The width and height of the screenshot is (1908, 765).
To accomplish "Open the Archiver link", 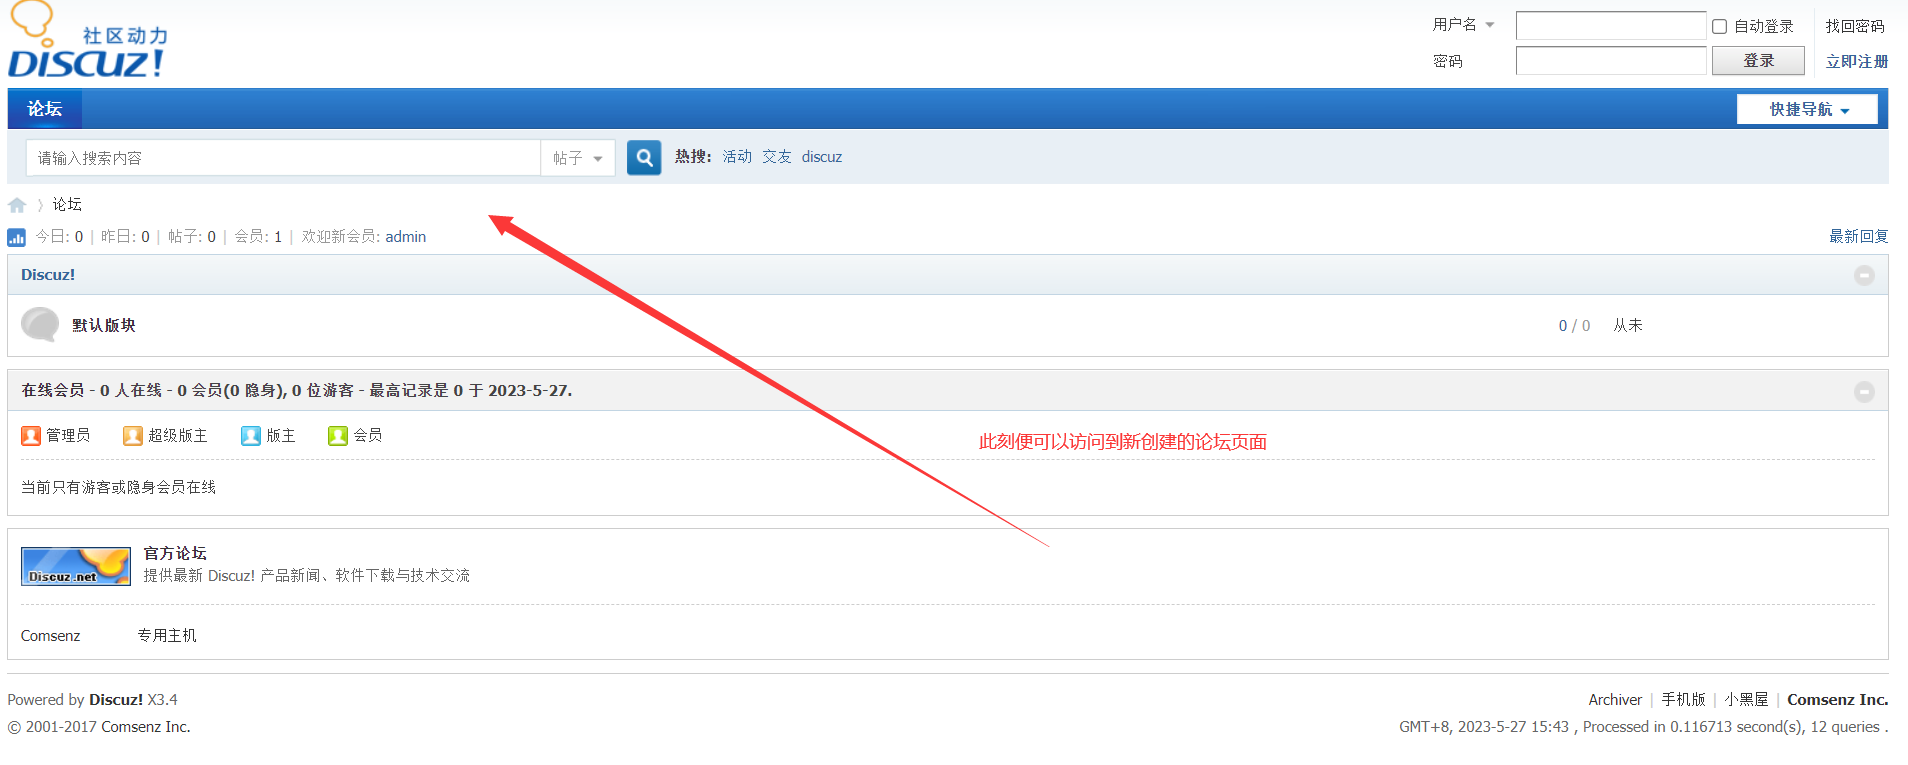I will point(1615,700).
